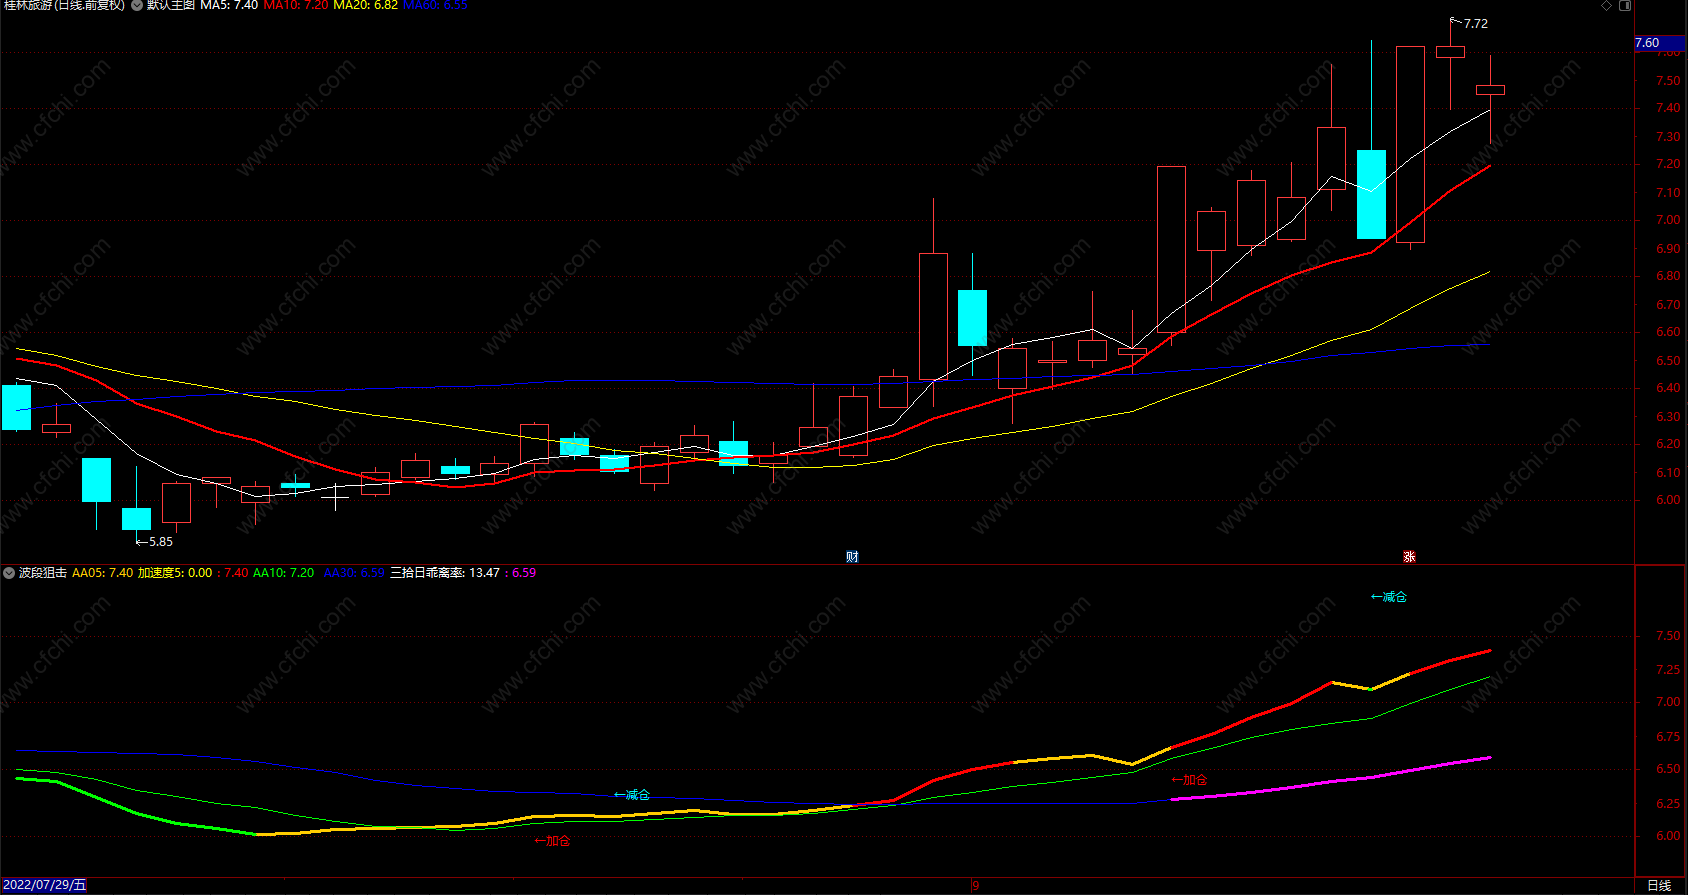Viewport: 1688px width, 895px height.
Task: Open the main chart indicator dropdown arrow
Action: [137, 5]
